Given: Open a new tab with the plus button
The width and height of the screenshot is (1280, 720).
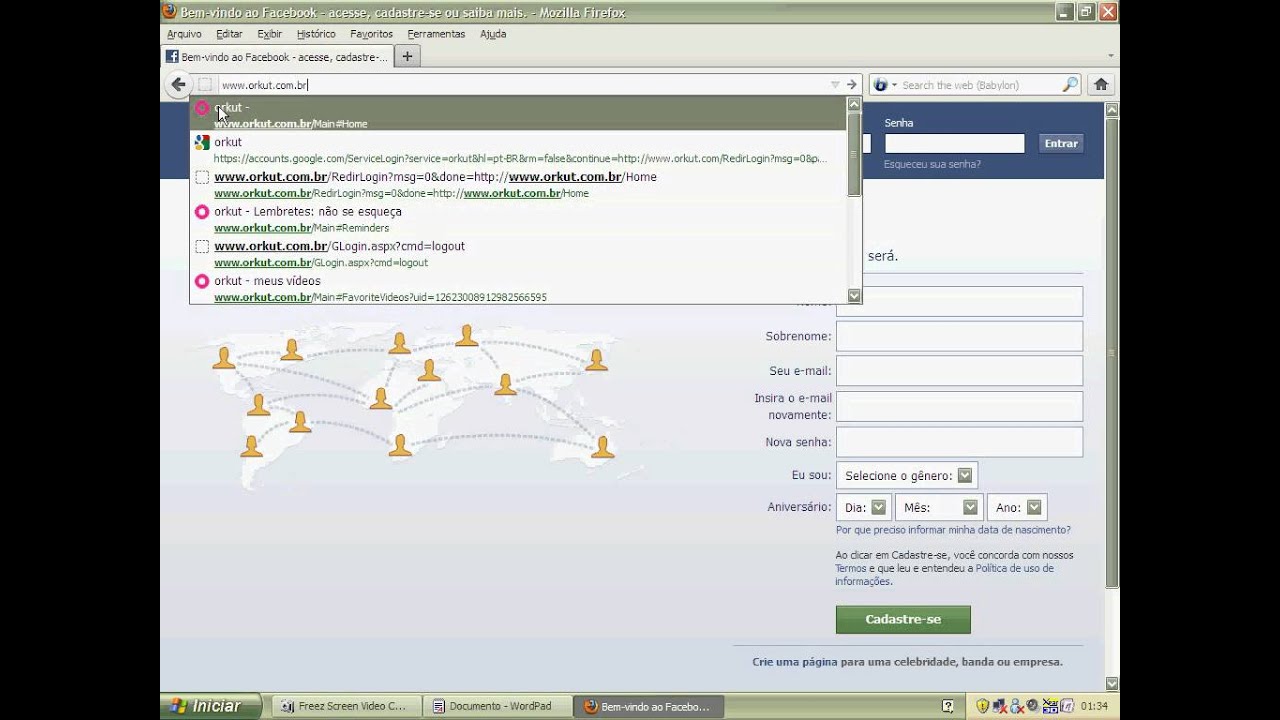Looking at the screenshot, I should click(x=407, y=57).
